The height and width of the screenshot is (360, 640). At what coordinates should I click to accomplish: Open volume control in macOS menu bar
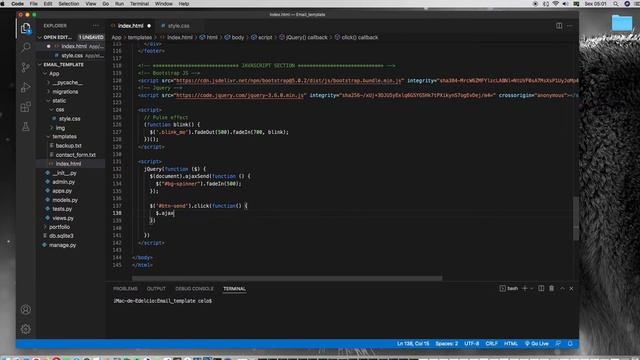pyautogui.click(x=566, y=4)
